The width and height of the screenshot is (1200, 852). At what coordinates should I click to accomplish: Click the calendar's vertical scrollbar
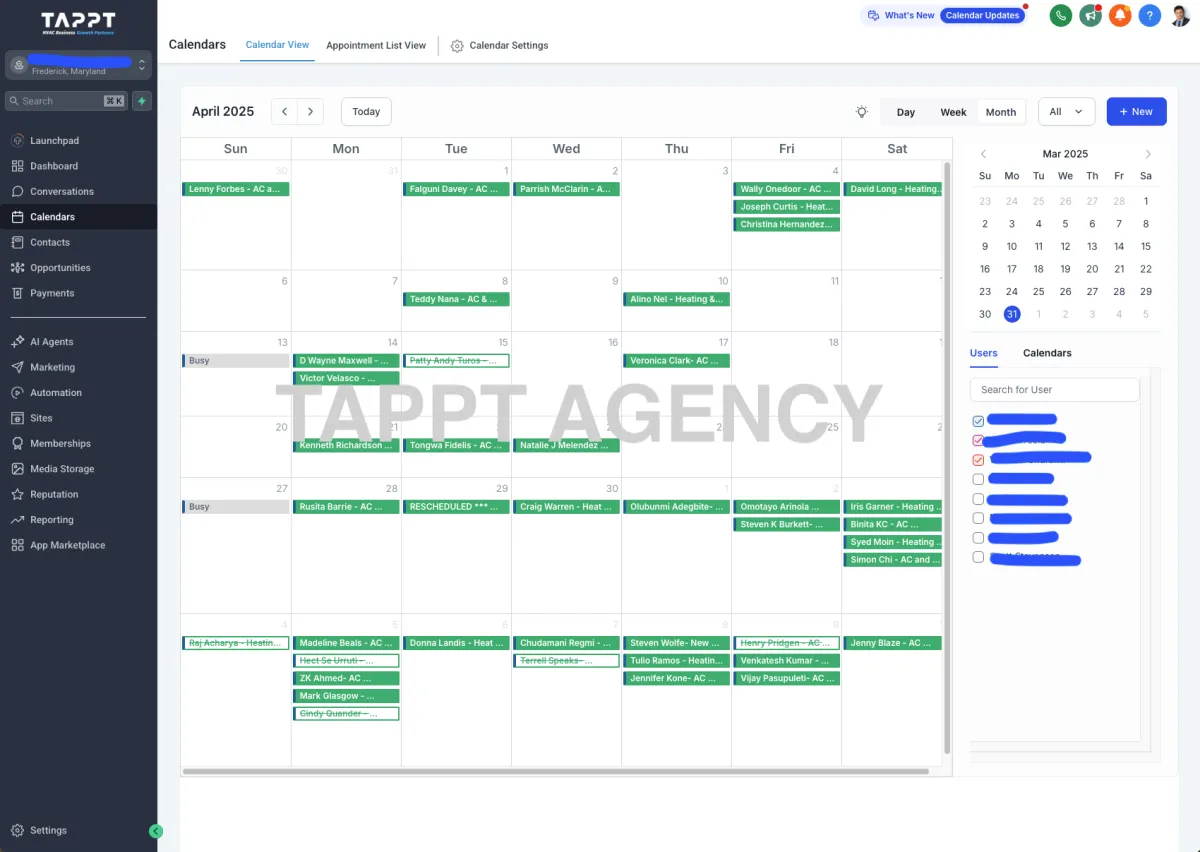tap(947, 456)
